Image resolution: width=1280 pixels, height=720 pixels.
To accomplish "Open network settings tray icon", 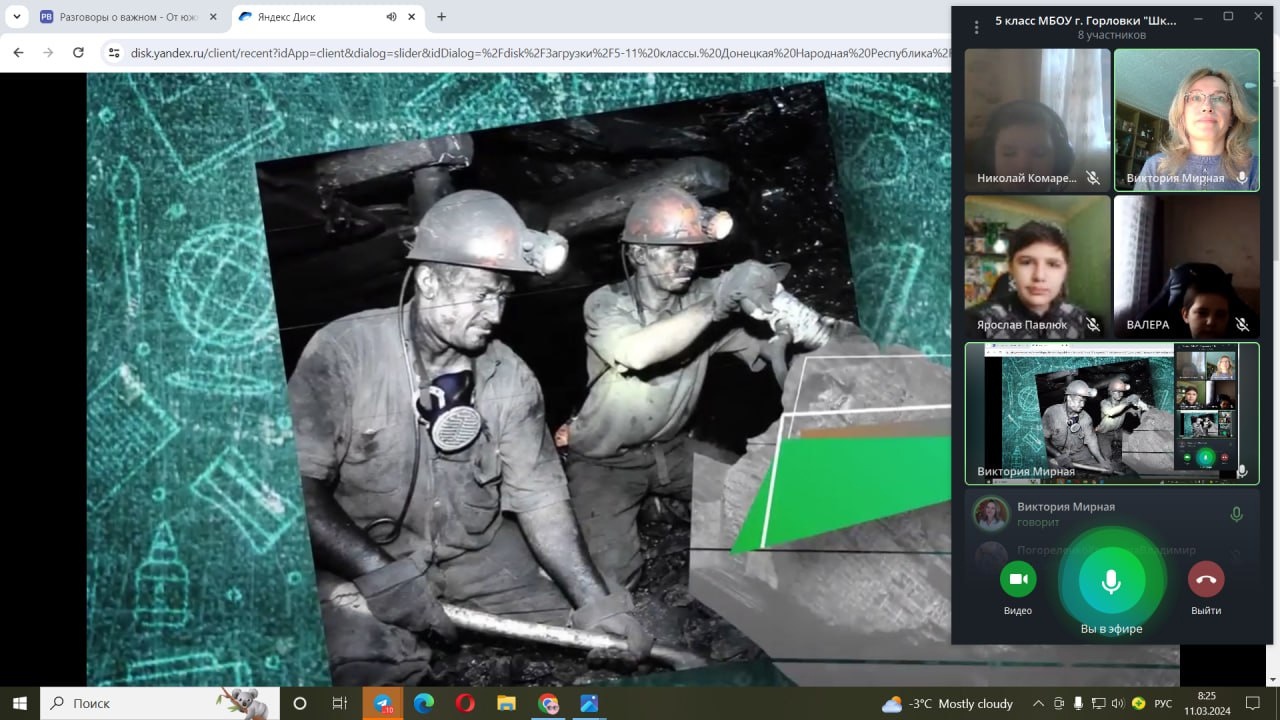I will point(1098,703).
